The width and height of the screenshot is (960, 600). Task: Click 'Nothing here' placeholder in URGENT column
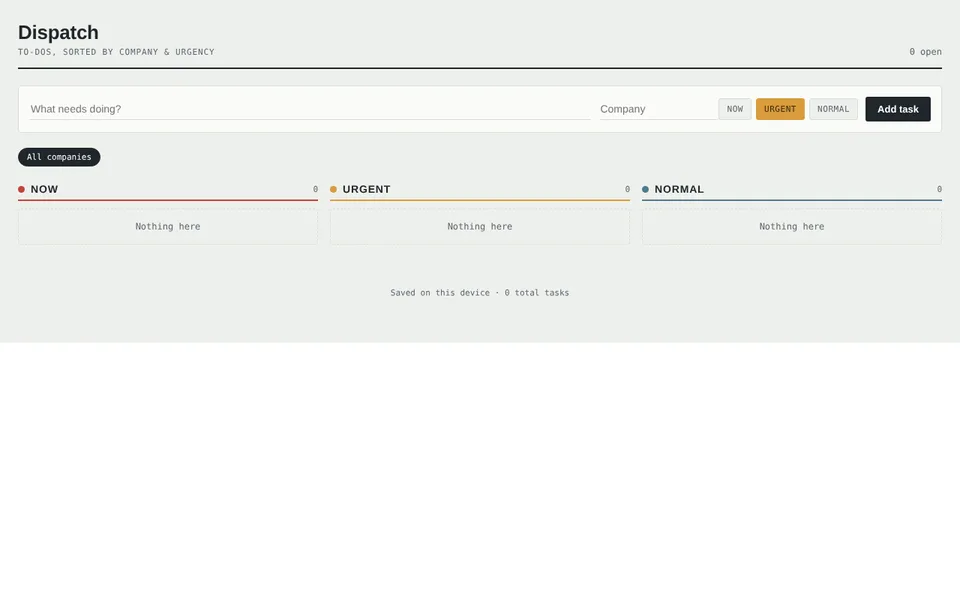[x=479, y=227]
